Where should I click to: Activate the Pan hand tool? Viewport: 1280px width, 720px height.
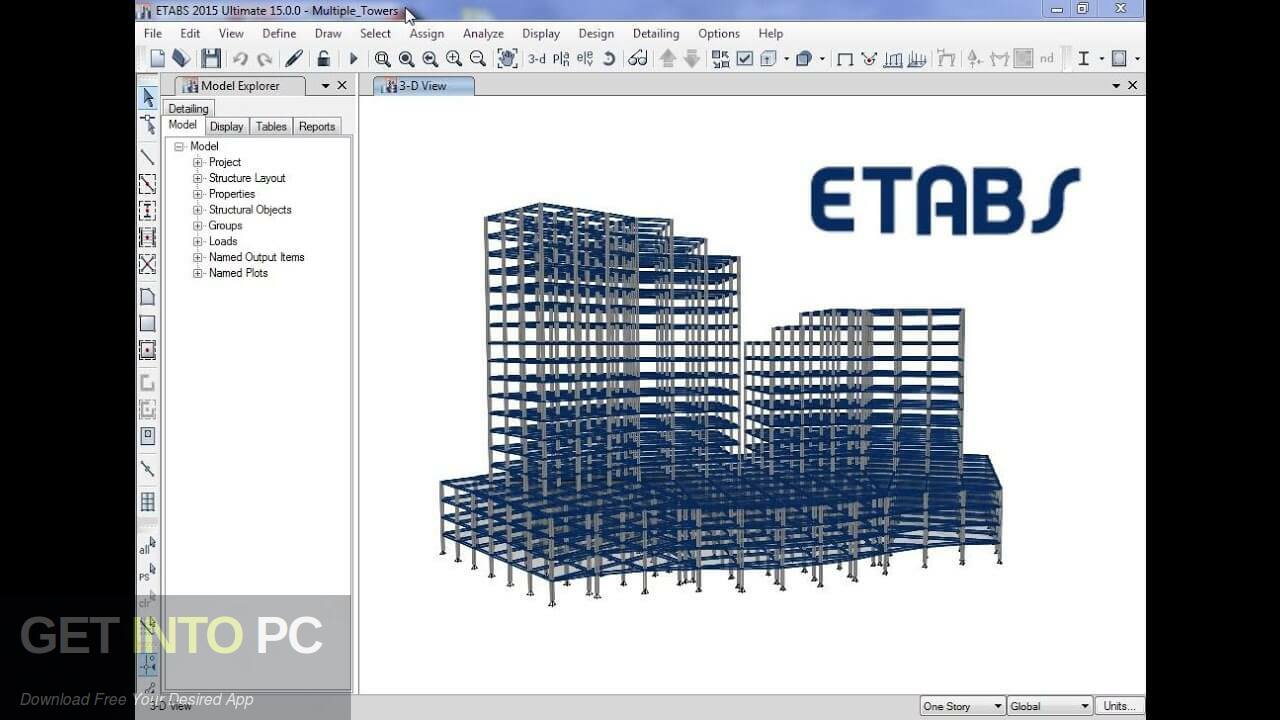tap(508, 59)
